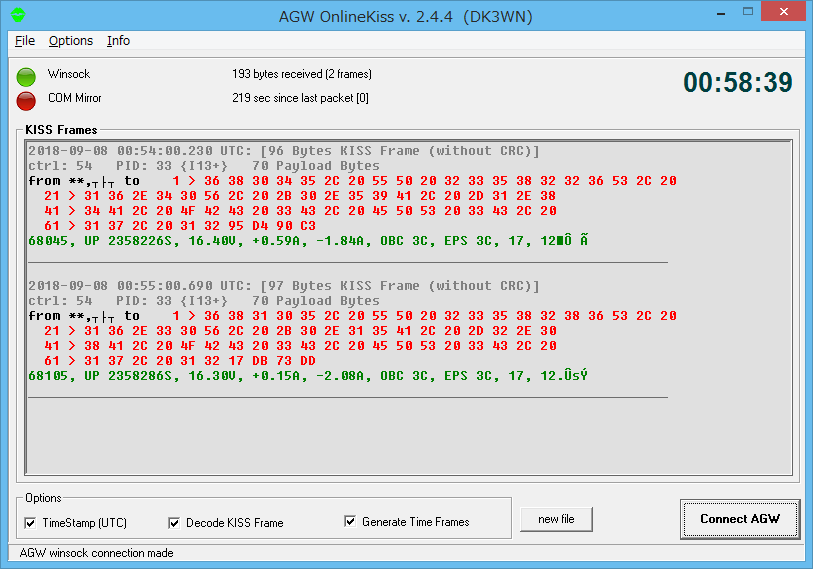Open the Options menu
The width and height of the screenshot is (813, 569).
click(x=71, y=41)
